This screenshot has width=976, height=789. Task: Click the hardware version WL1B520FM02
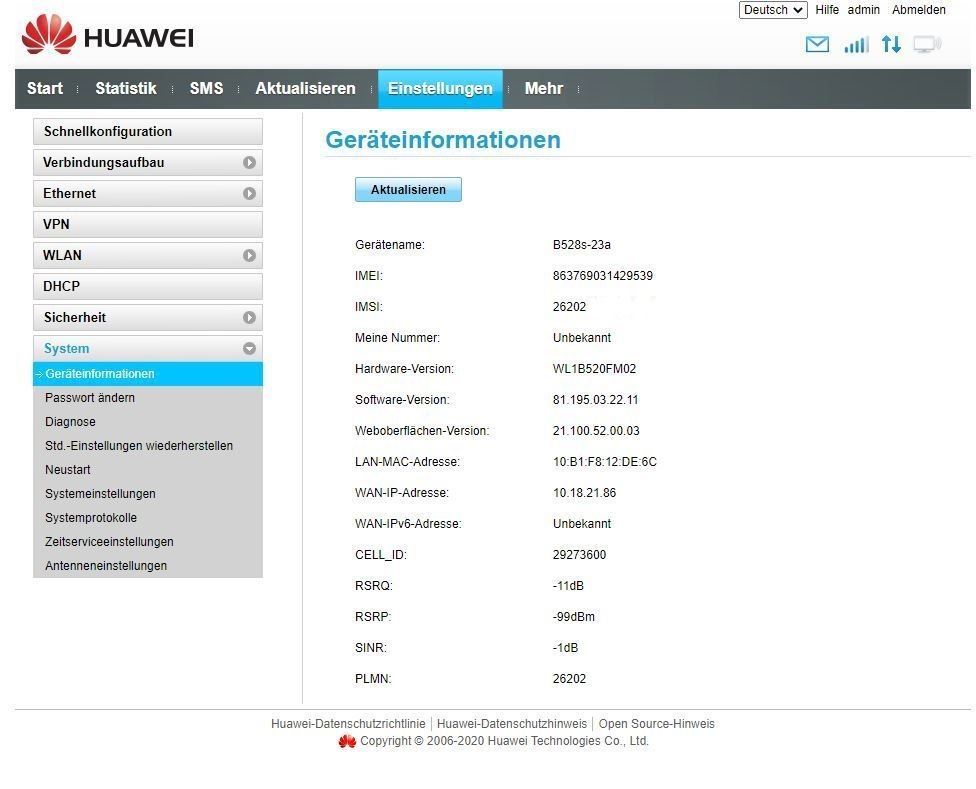[x=594, y=368]
